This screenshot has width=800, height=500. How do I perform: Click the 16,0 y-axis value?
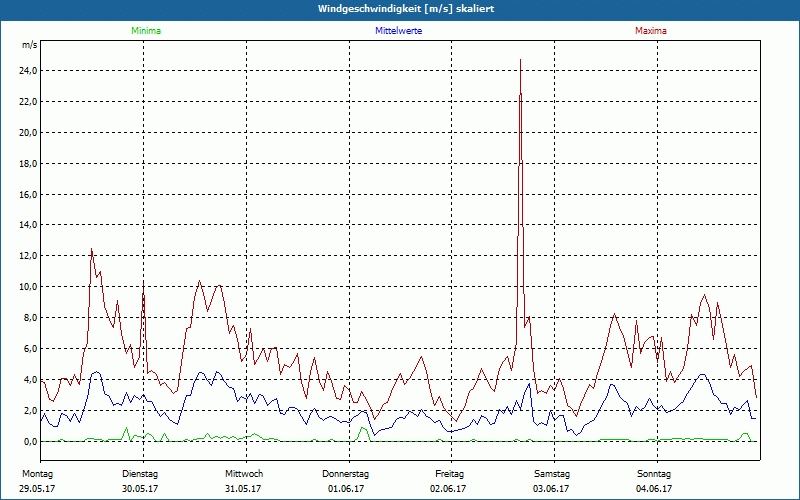click(x=28, y=194)
